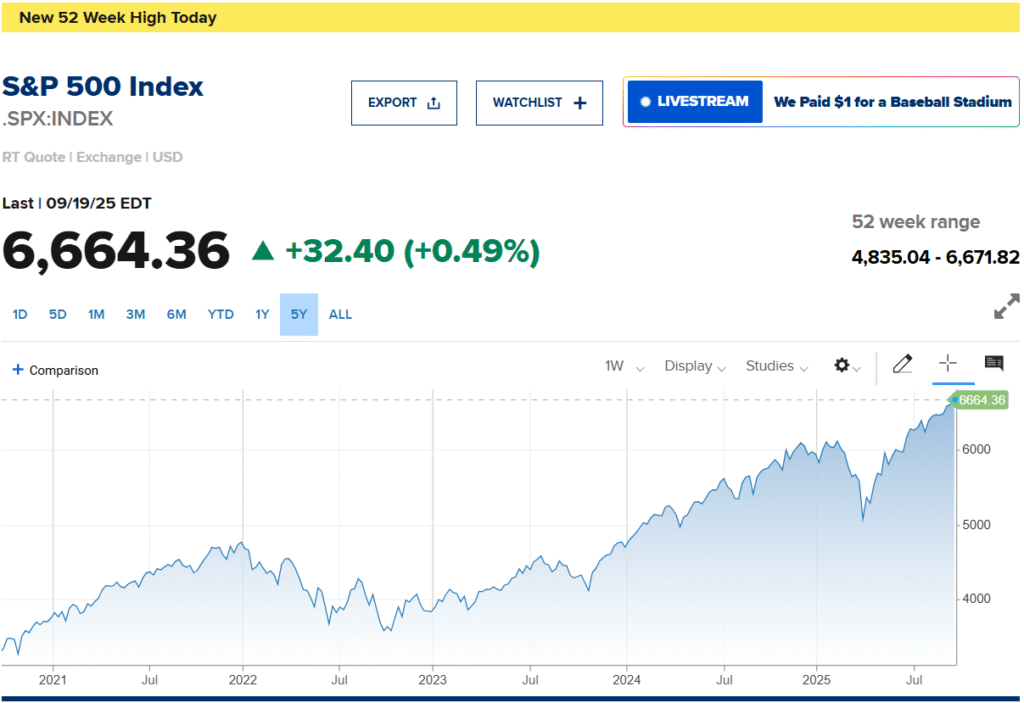Click the Export upload icon

point(433,103)
